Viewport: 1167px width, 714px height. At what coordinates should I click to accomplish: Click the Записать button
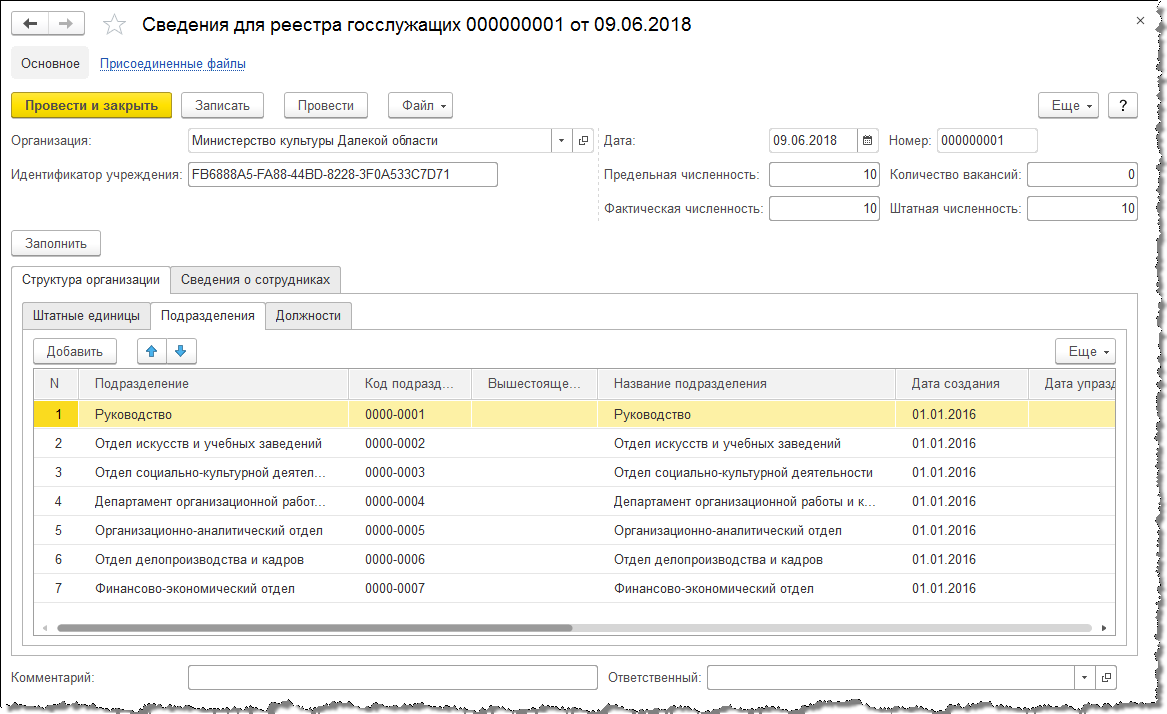pos(223,106)
